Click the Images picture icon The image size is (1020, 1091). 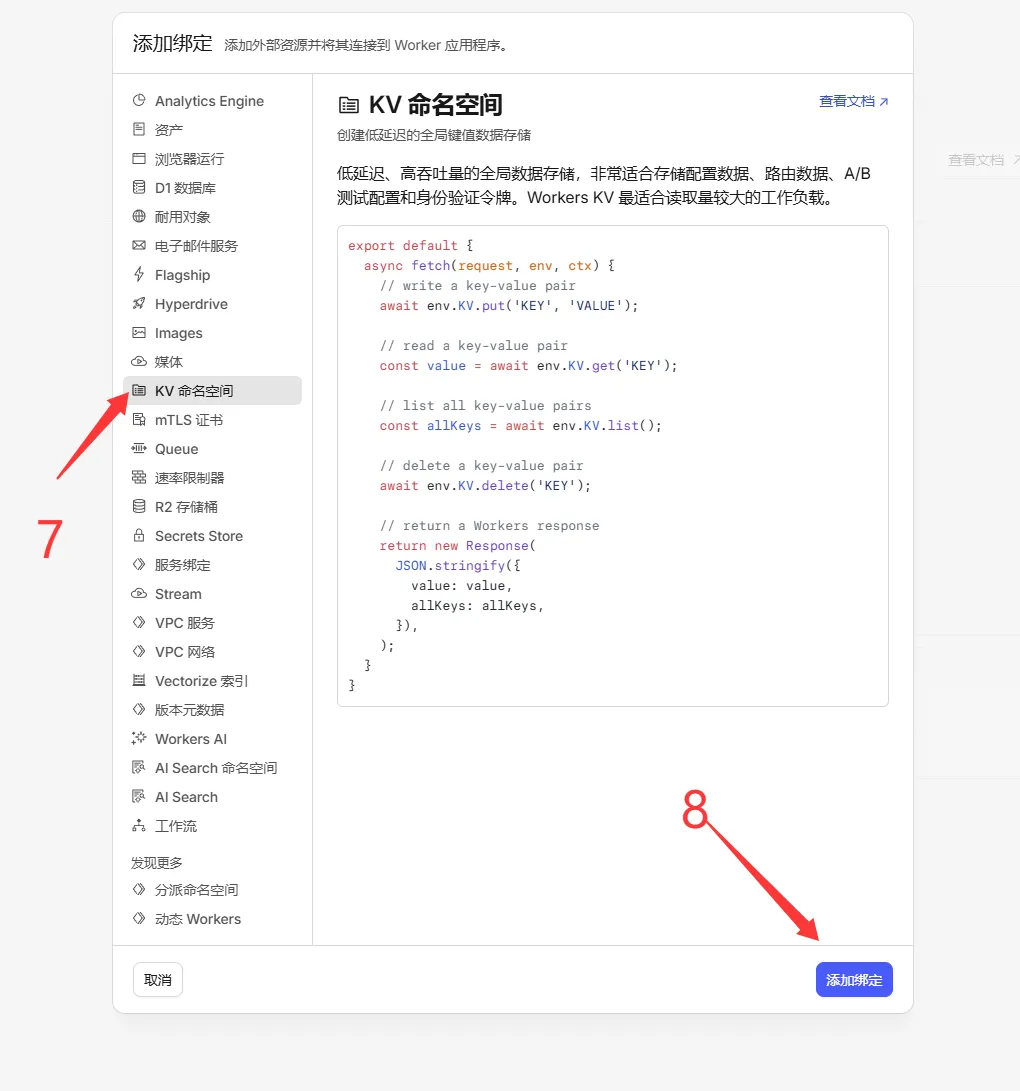pyautogui.click(x=139, y=333)
